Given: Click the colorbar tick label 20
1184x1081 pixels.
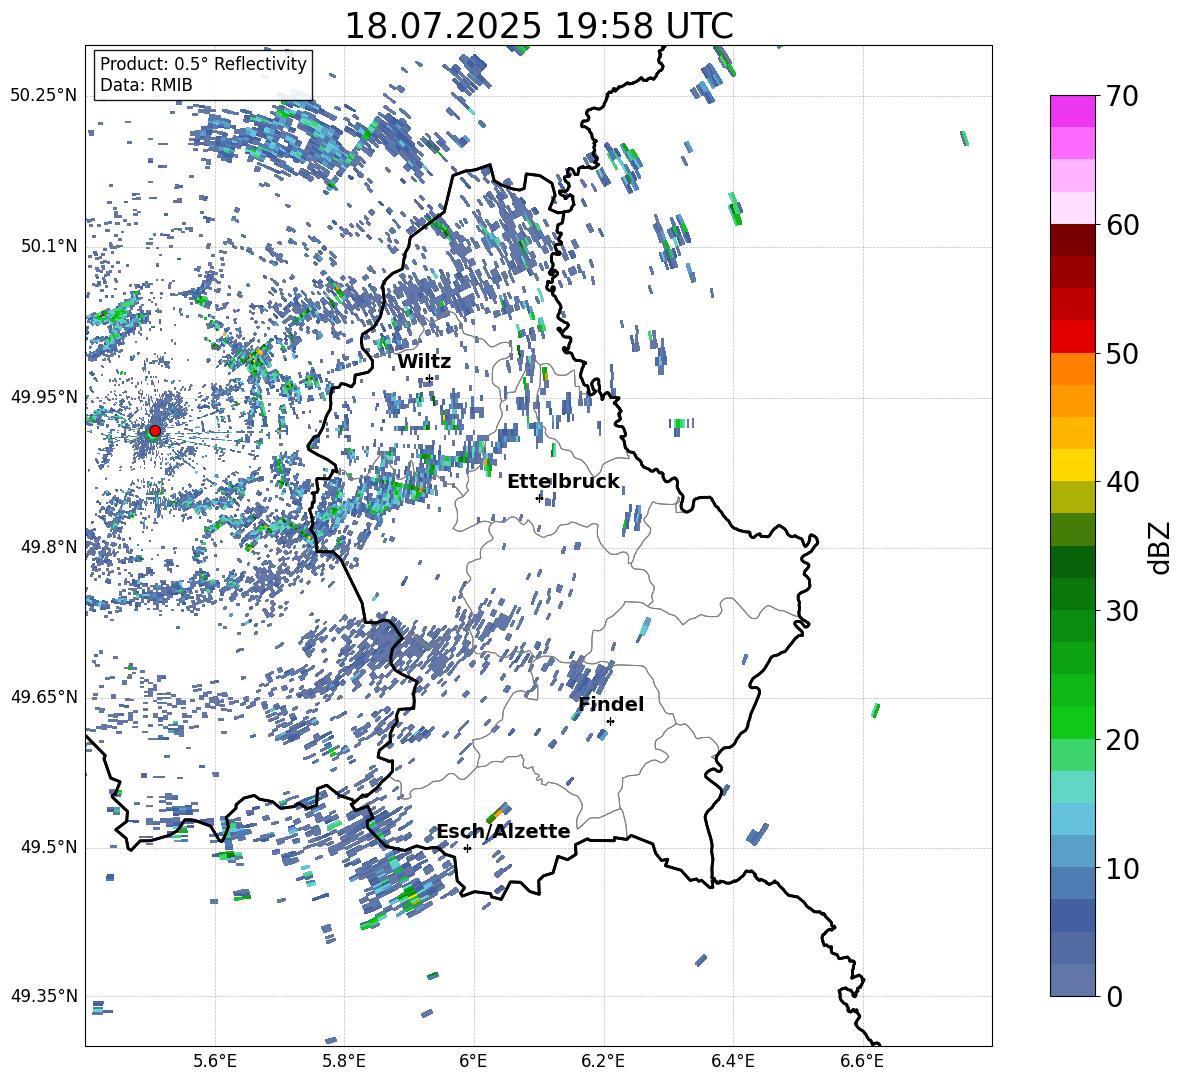Looking at the screenshot, I should (x=1122, y=740).
